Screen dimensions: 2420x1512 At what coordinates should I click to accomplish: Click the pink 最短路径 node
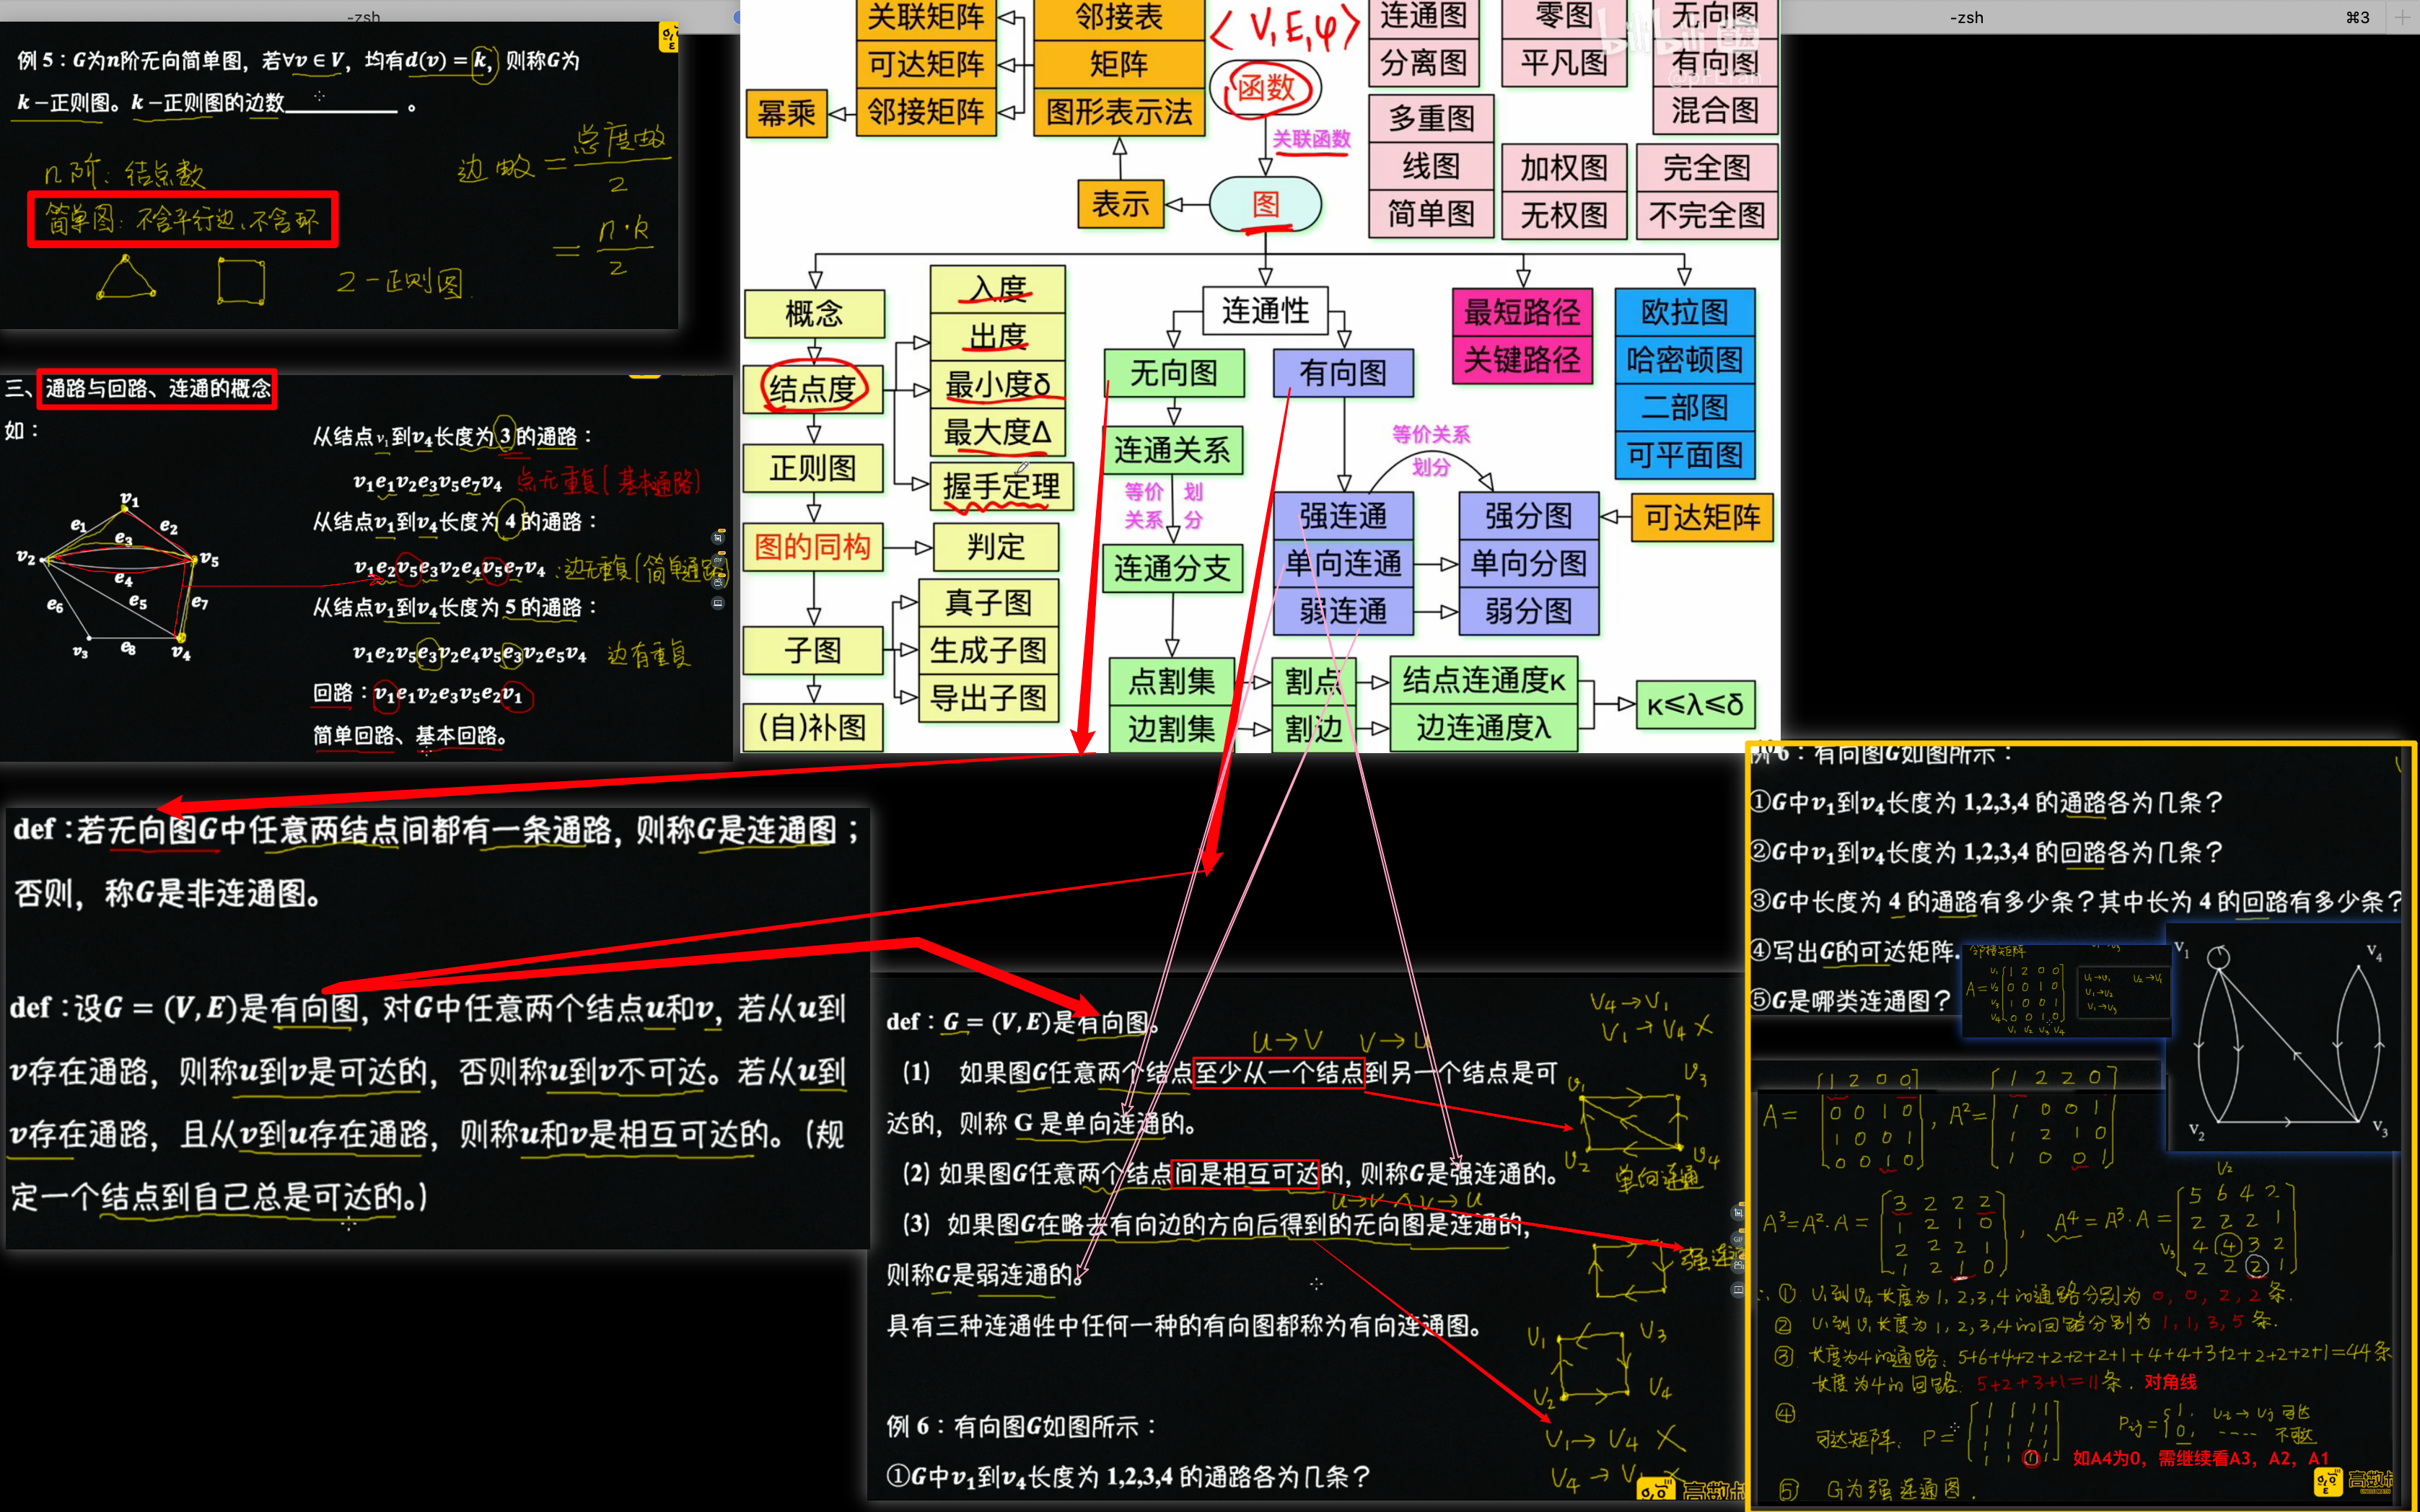(1522, 312)
